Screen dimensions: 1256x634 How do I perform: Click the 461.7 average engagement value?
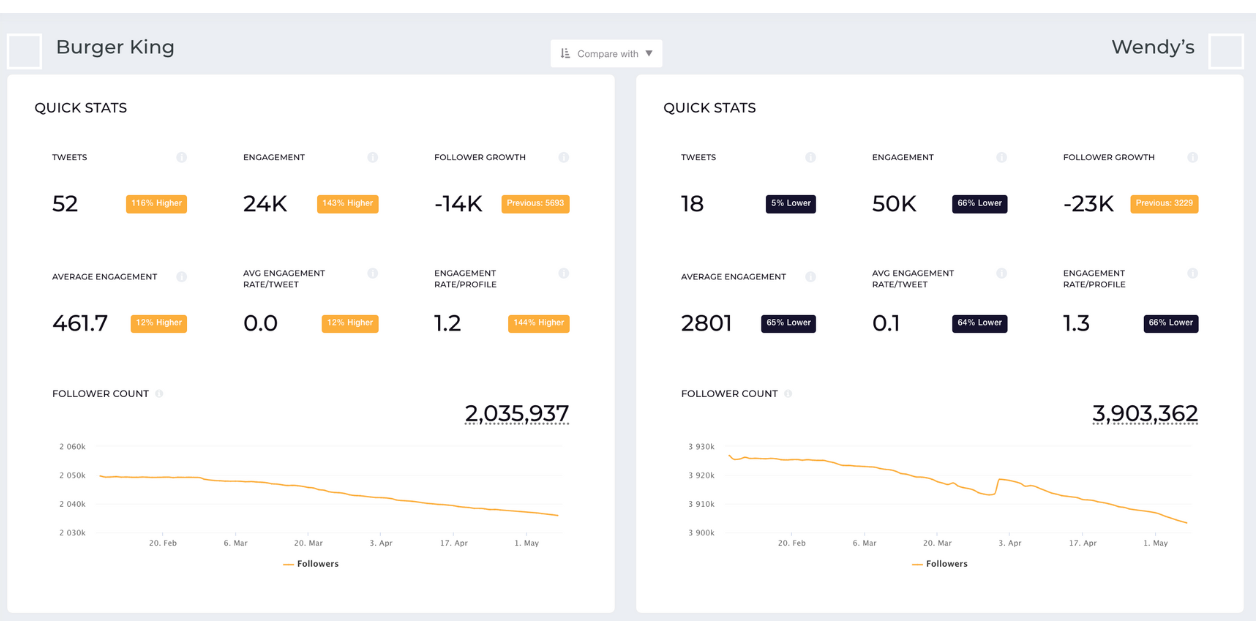80,324
